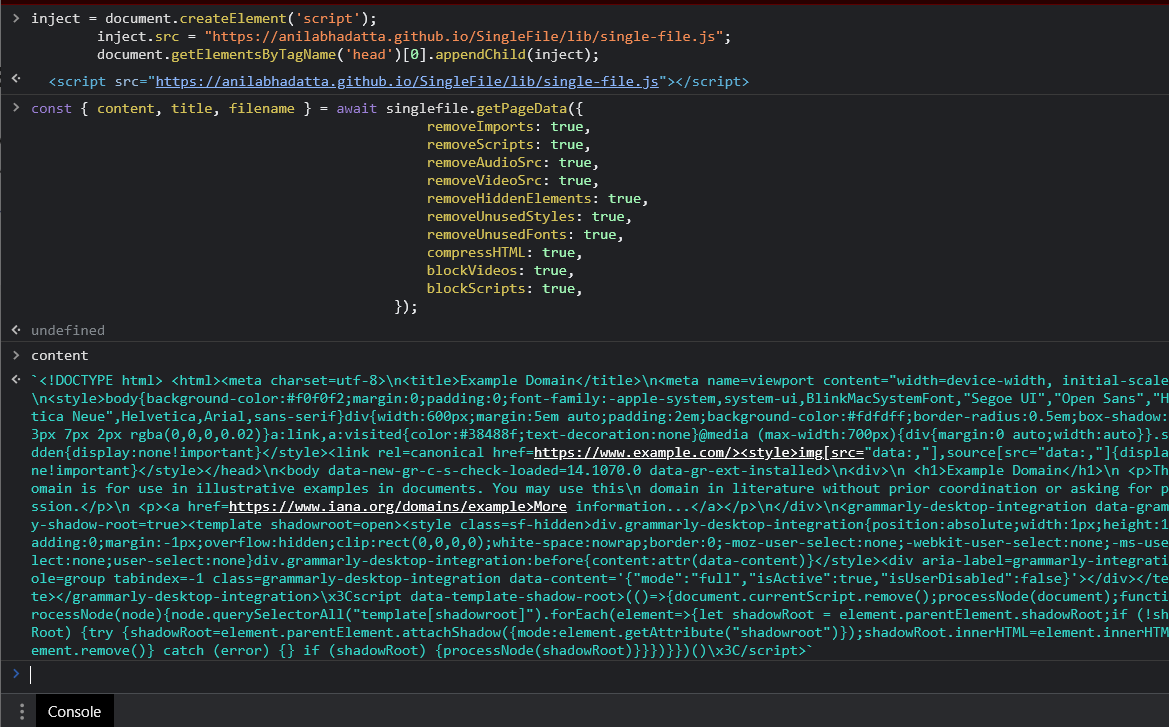Viewport: 1169px width, 727px height.
Task: Click the 'inject.src' assignment line
Action: [414, 37]
